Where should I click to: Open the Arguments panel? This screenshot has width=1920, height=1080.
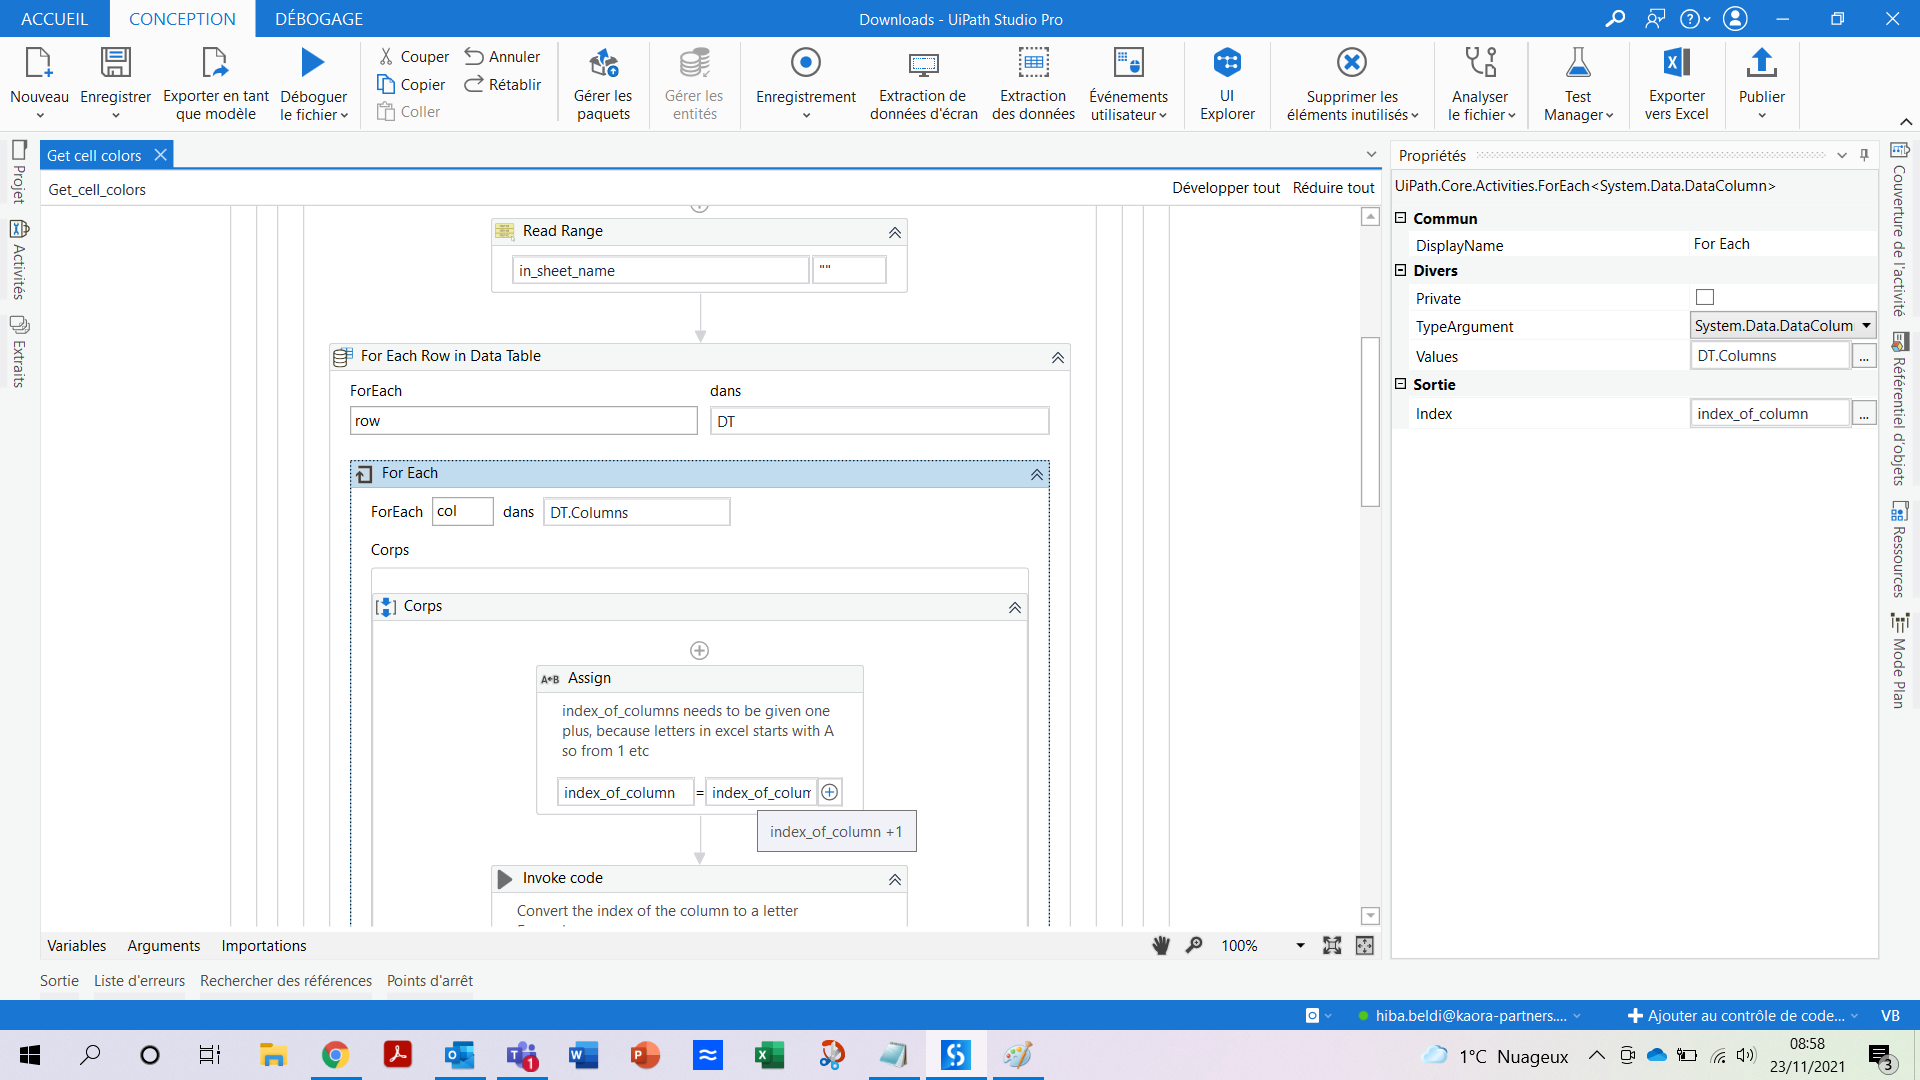tap(164, 946)
